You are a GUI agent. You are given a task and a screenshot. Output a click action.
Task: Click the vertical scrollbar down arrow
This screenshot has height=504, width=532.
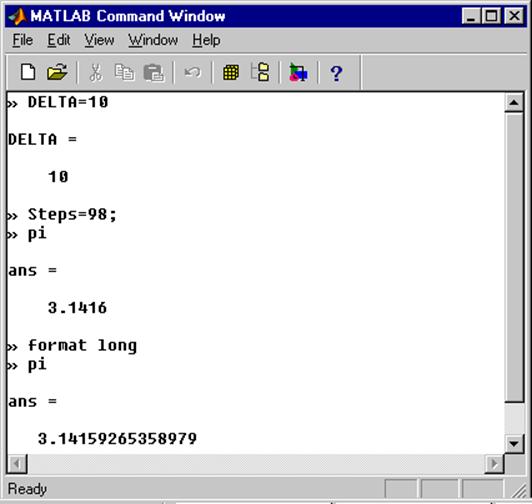[514, 443]
